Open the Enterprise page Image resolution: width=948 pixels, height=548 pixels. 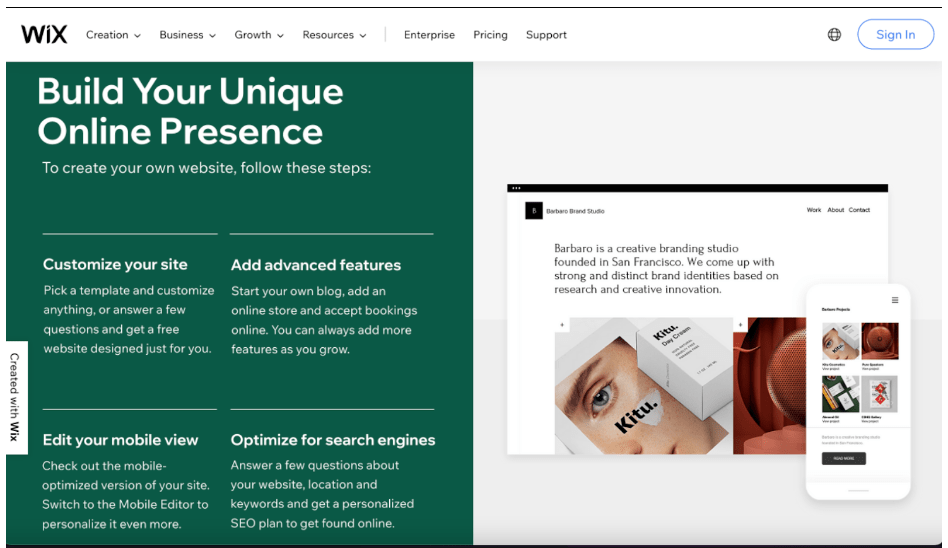click(x=429, y=35)
